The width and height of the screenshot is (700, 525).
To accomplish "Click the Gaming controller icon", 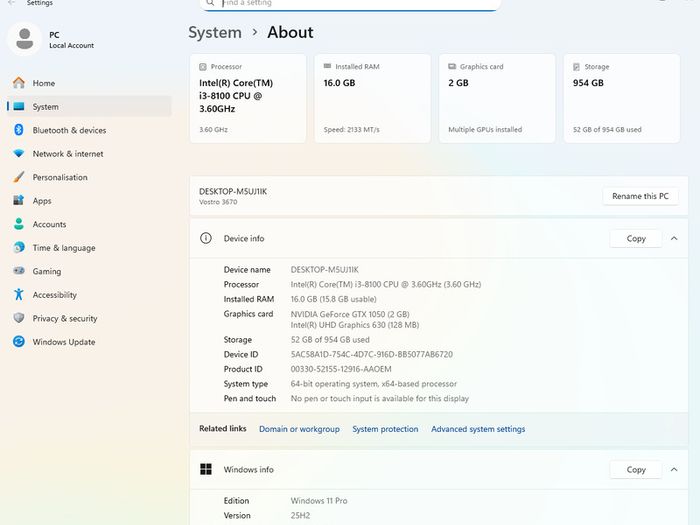I will click(19, 271).
